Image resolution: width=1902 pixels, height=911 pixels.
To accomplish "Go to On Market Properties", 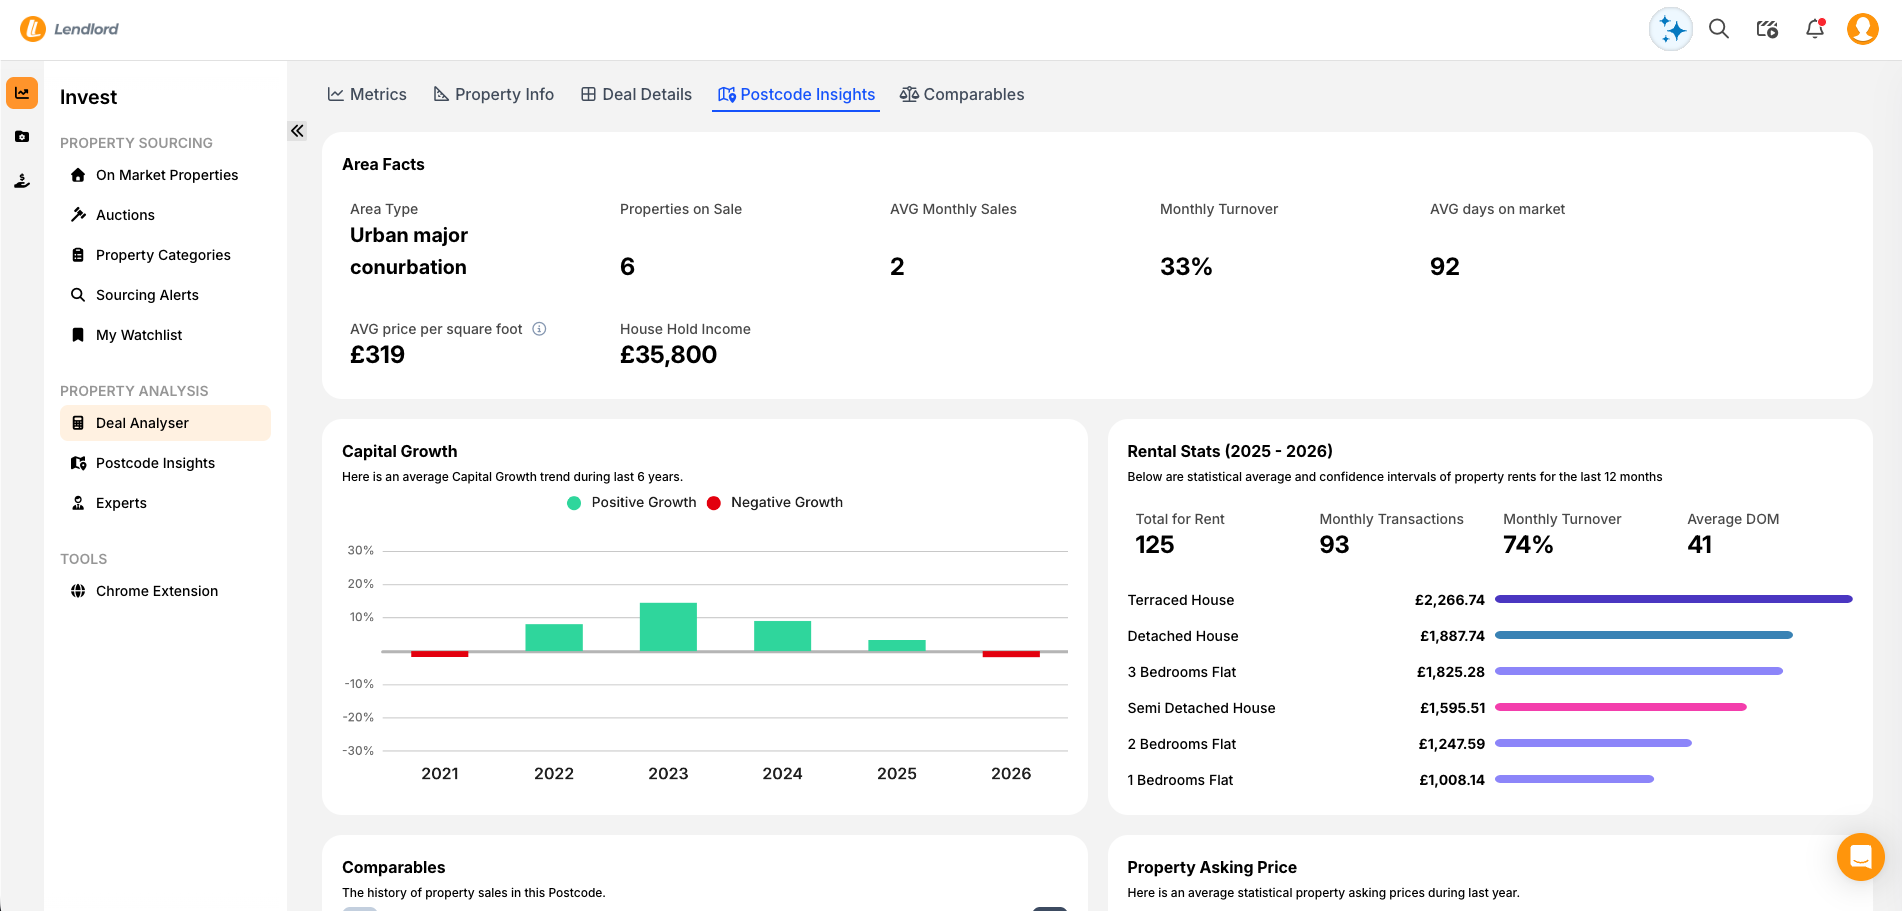I will pyautogui.click(x=167, y=175).
